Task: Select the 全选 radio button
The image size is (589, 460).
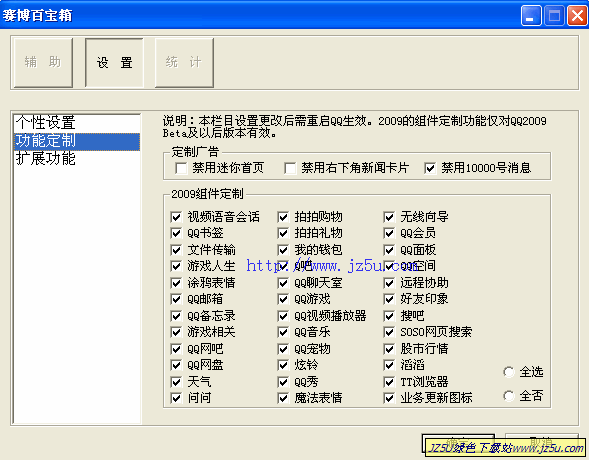Action: pos(509,372)
